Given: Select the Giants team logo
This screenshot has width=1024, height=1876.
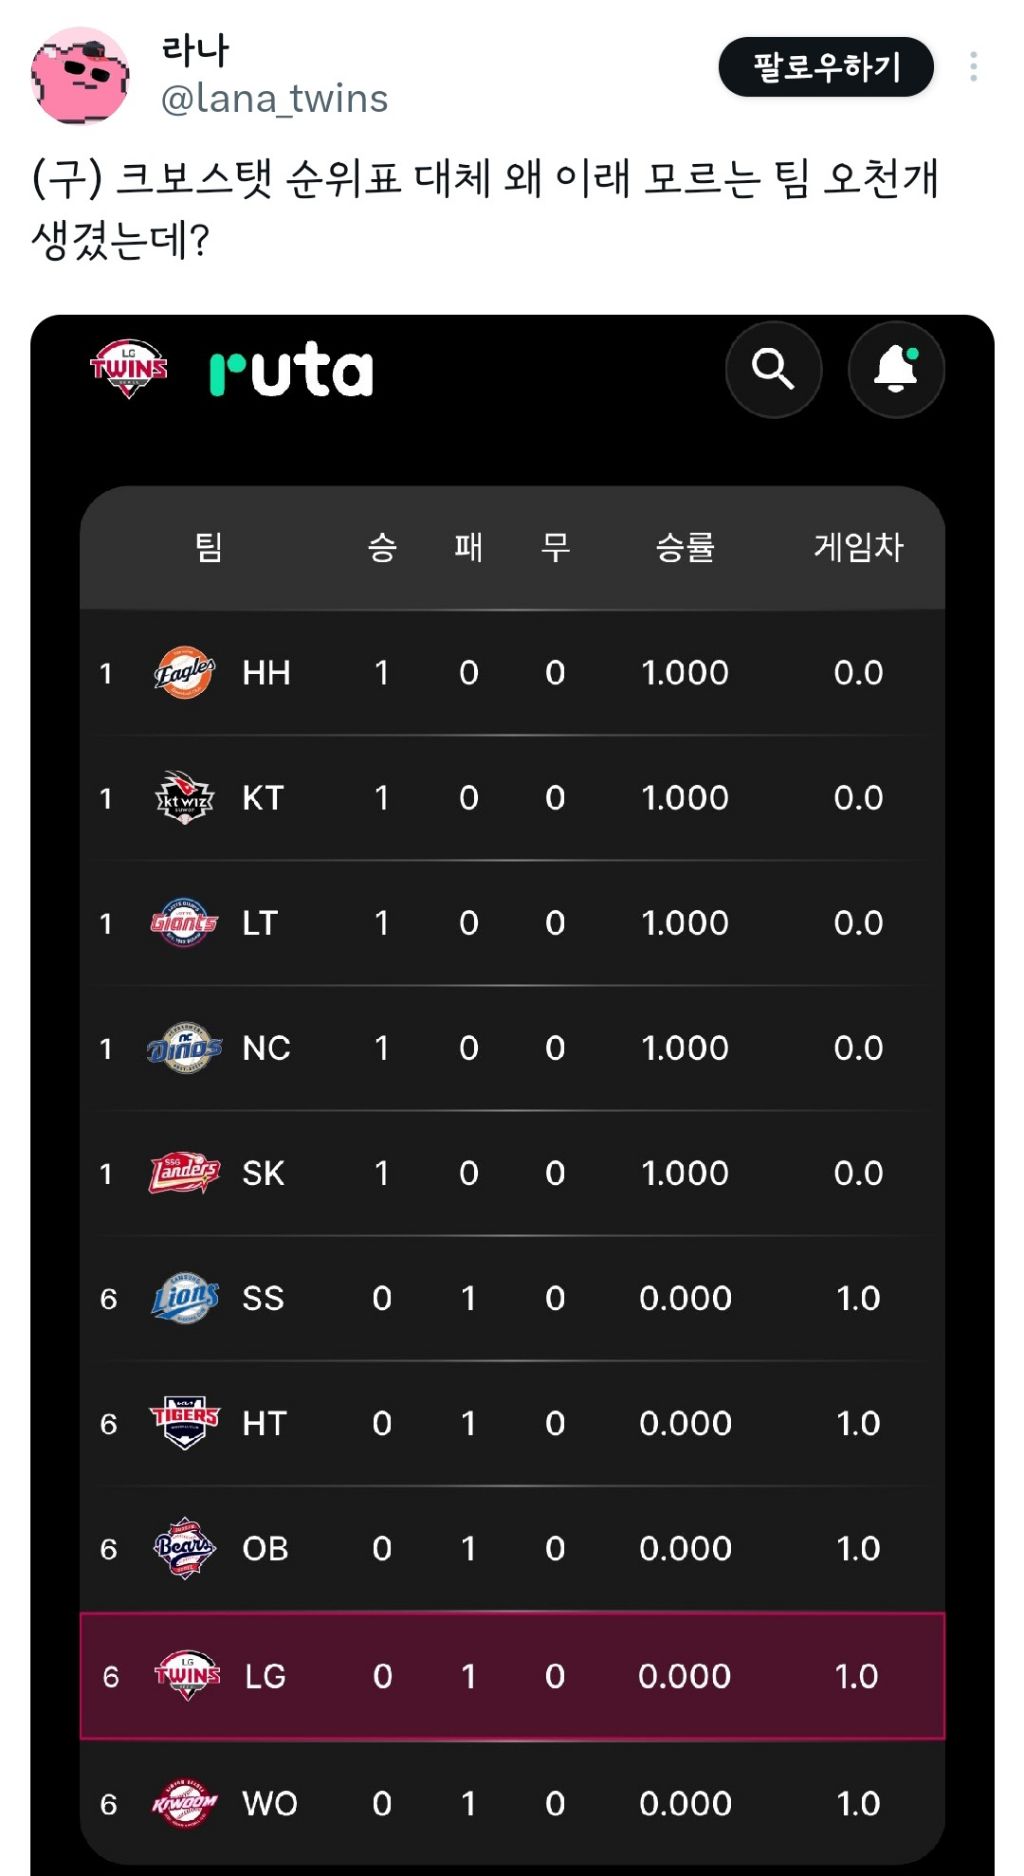Looking at the screenshot, I should pyautogui.click(x=184, y=923).
